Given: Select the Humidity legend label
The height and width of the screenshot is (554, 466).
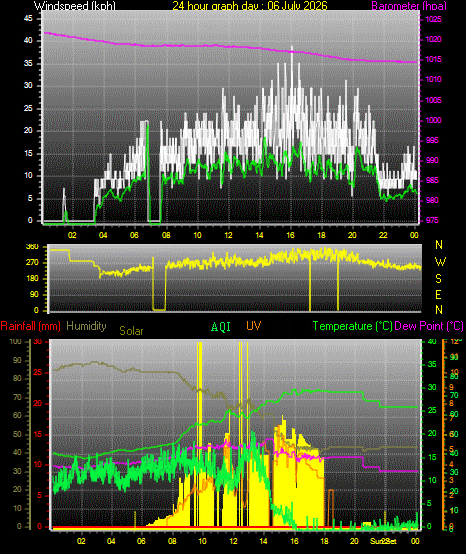Looking at the screenshot, I should click(x=86, y=326).
